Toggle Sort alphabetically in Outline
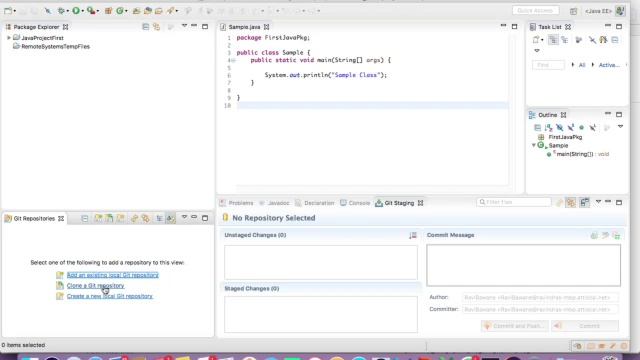The height and width of the screenshot is (360, 640). click(549, 128)
